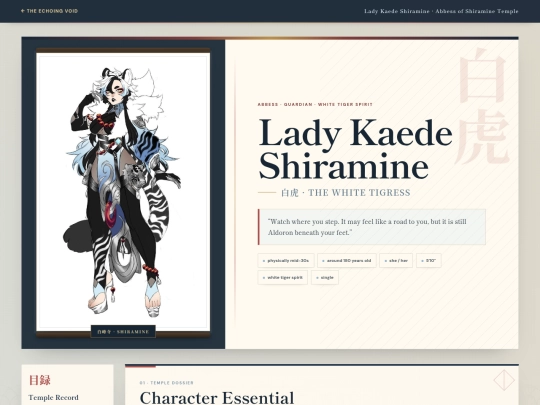Select the 'white tiger spirit' tag
This screenshot has width=540, height=405.
click(x=283, y=278)
